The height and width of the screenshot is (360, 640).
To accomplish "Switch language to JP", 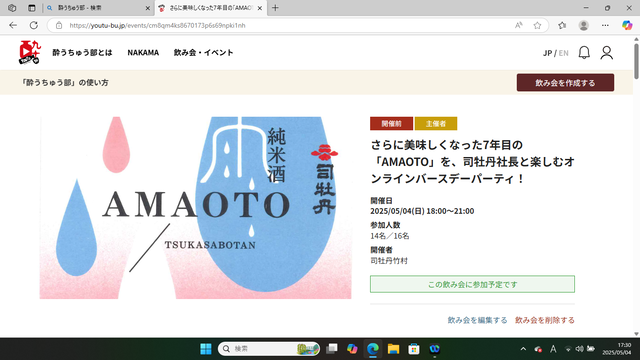I will [x=547, y=53].
